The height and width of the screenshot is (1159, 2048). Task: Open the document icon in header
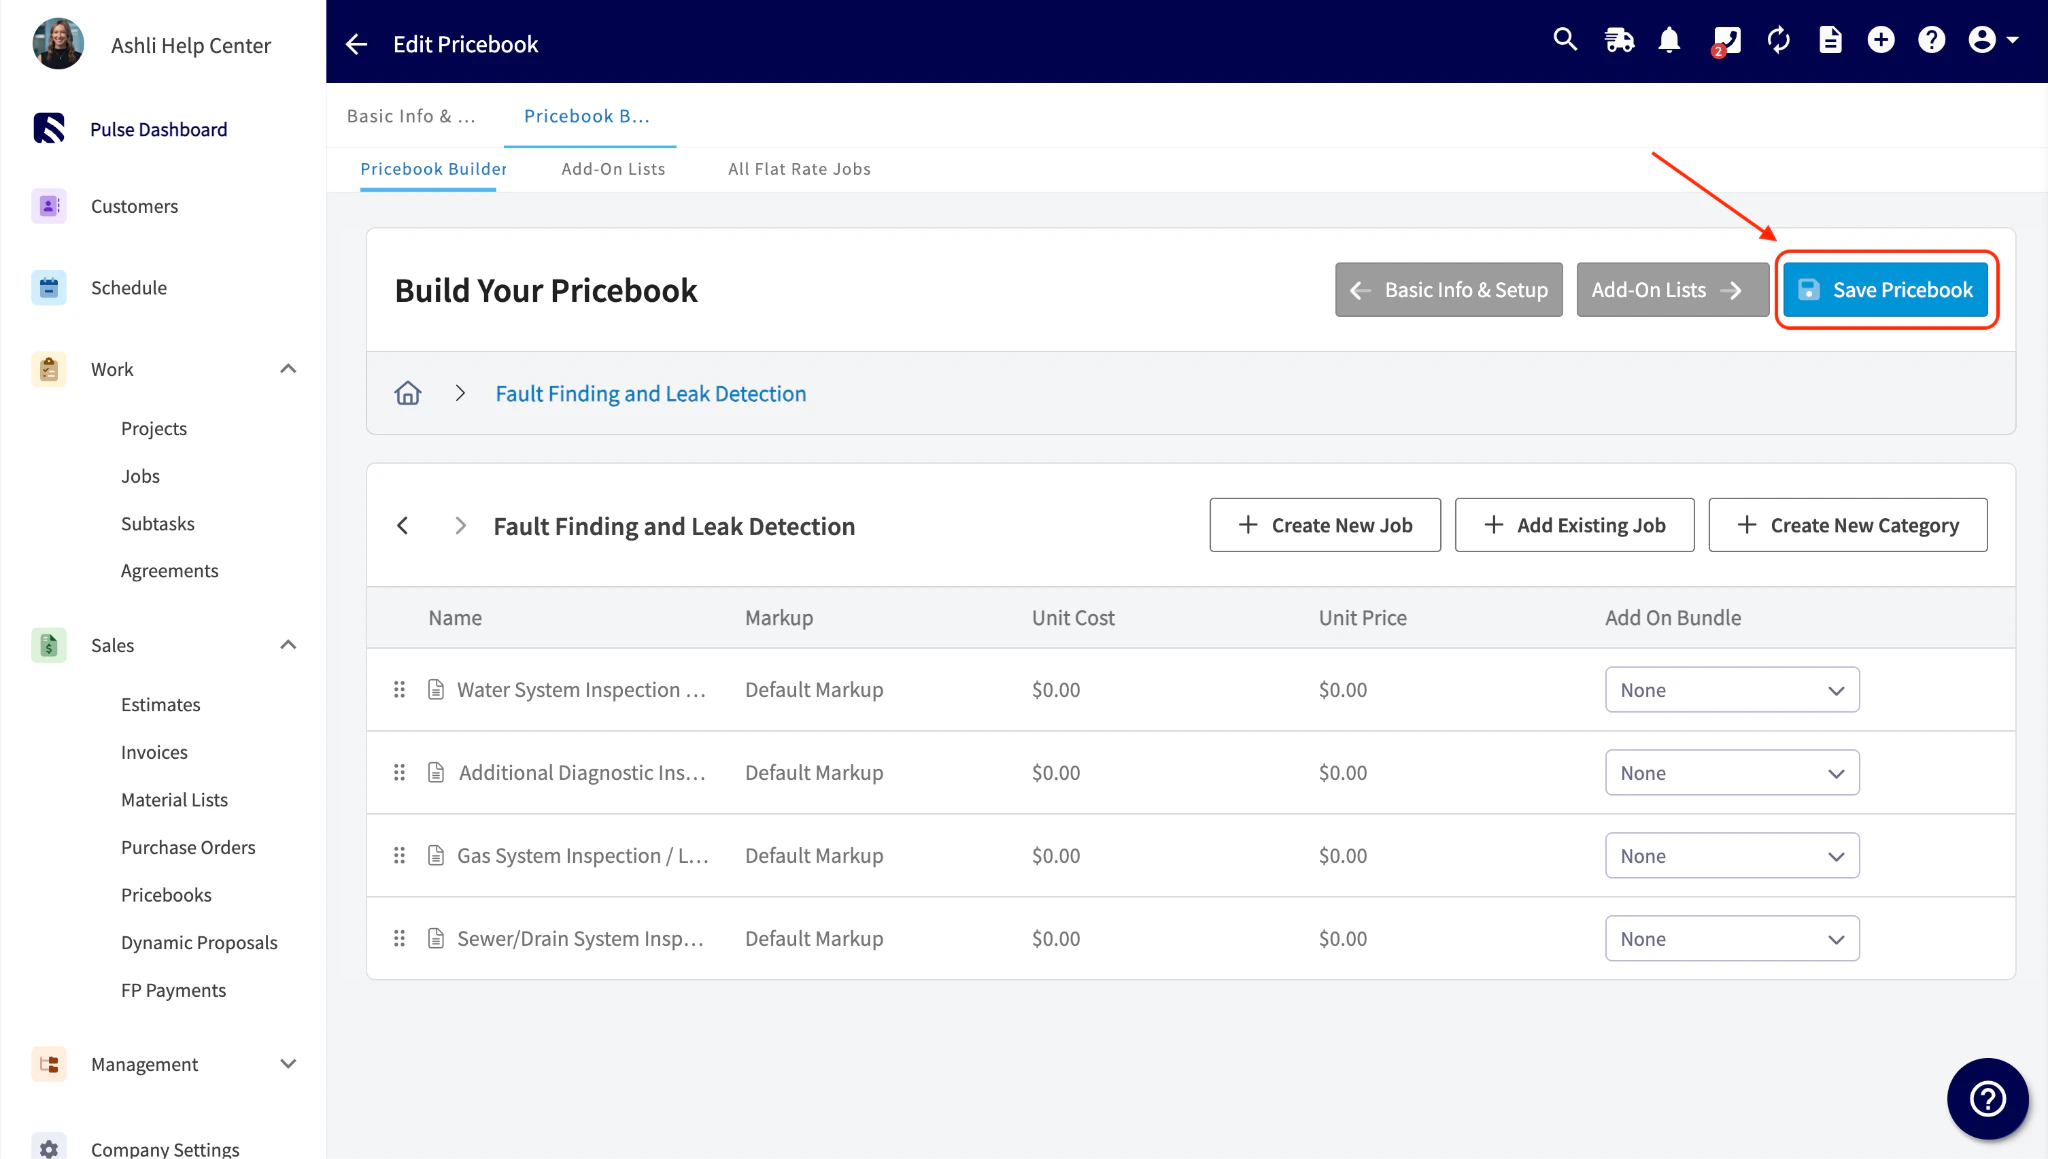pyautogui.click(x=1830, y=40)
